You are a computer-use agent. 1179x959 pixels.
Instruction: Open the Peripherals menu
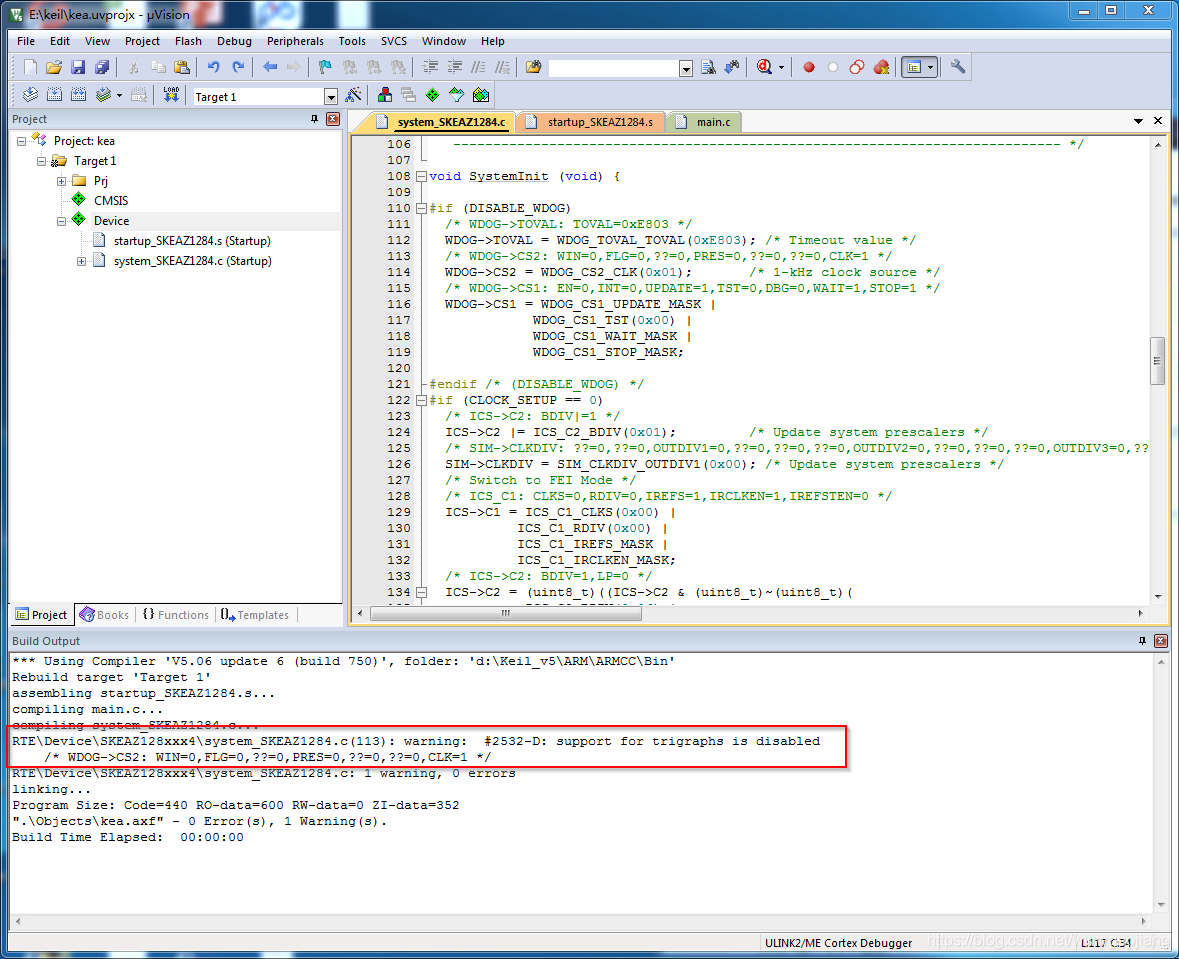(x=295, y=41)
